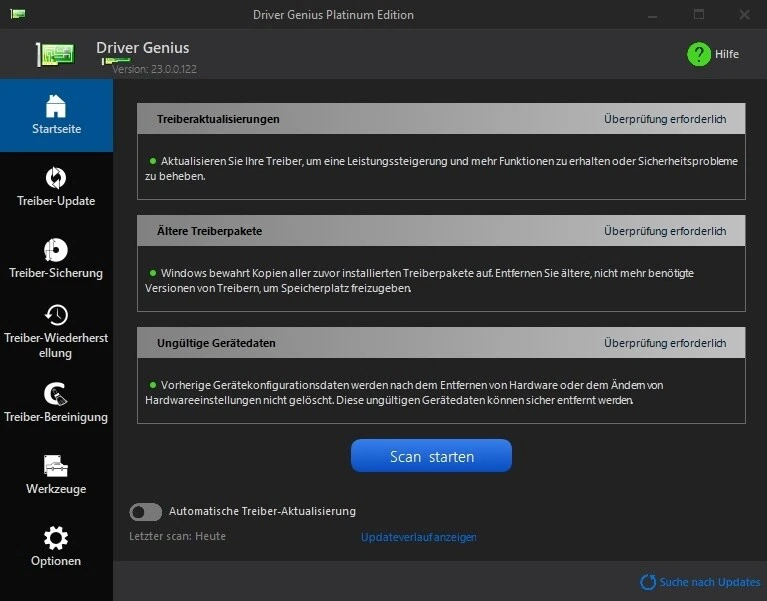Click the 'Windows bewahrt Kopien' description
The image size is (767, 601).
click(419, 281)
